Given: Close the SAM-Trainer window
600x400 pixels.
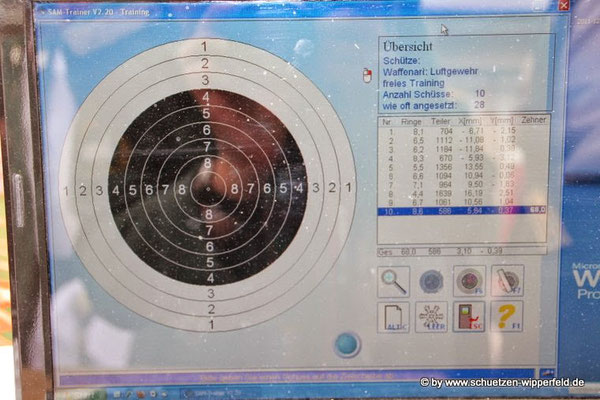Looking at the screenshot, I should click(563, 5).
